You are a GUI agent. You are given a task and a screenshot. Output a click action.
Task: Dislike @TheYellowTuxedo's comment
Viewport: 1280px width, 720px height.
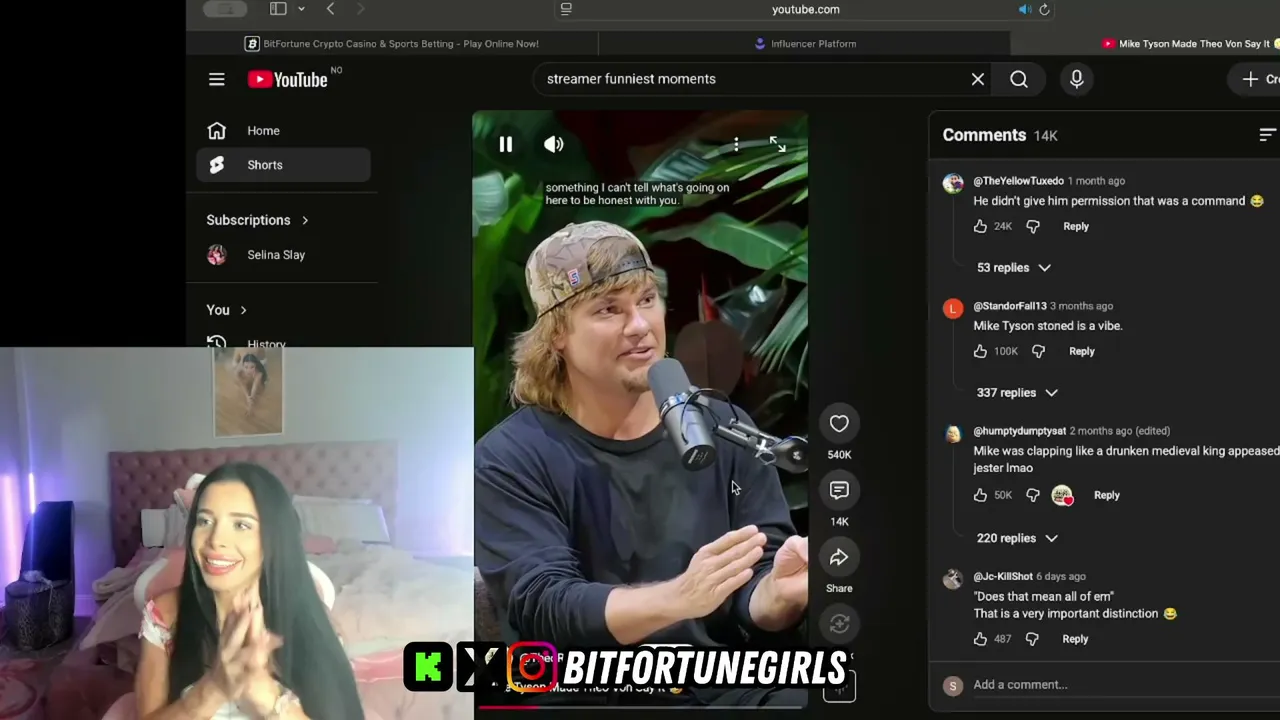tap(1033, 227)
